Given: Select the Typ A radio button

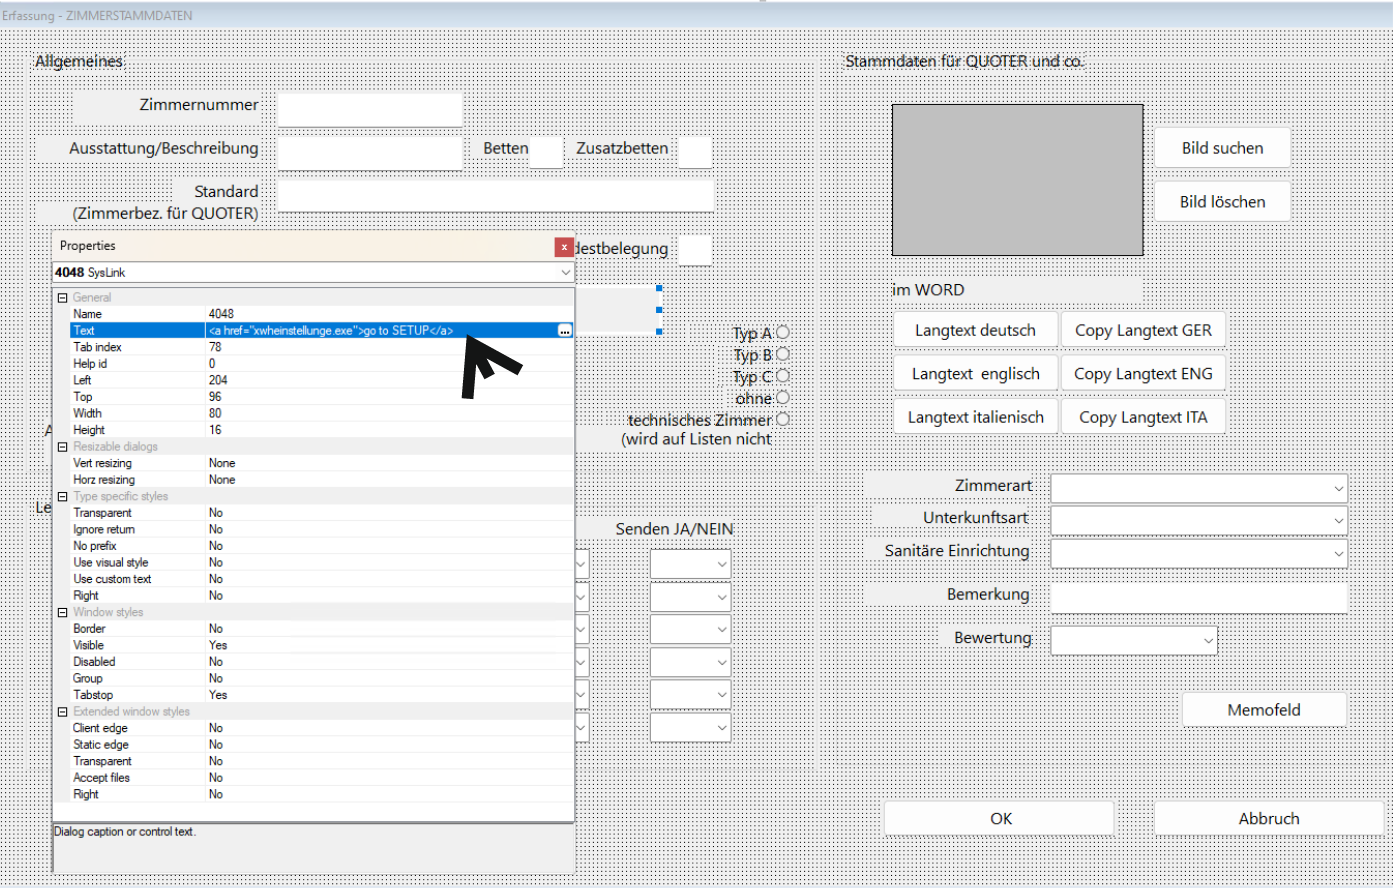Looking at the screenshot, I should pyautogui.click(x=783, y=332).
